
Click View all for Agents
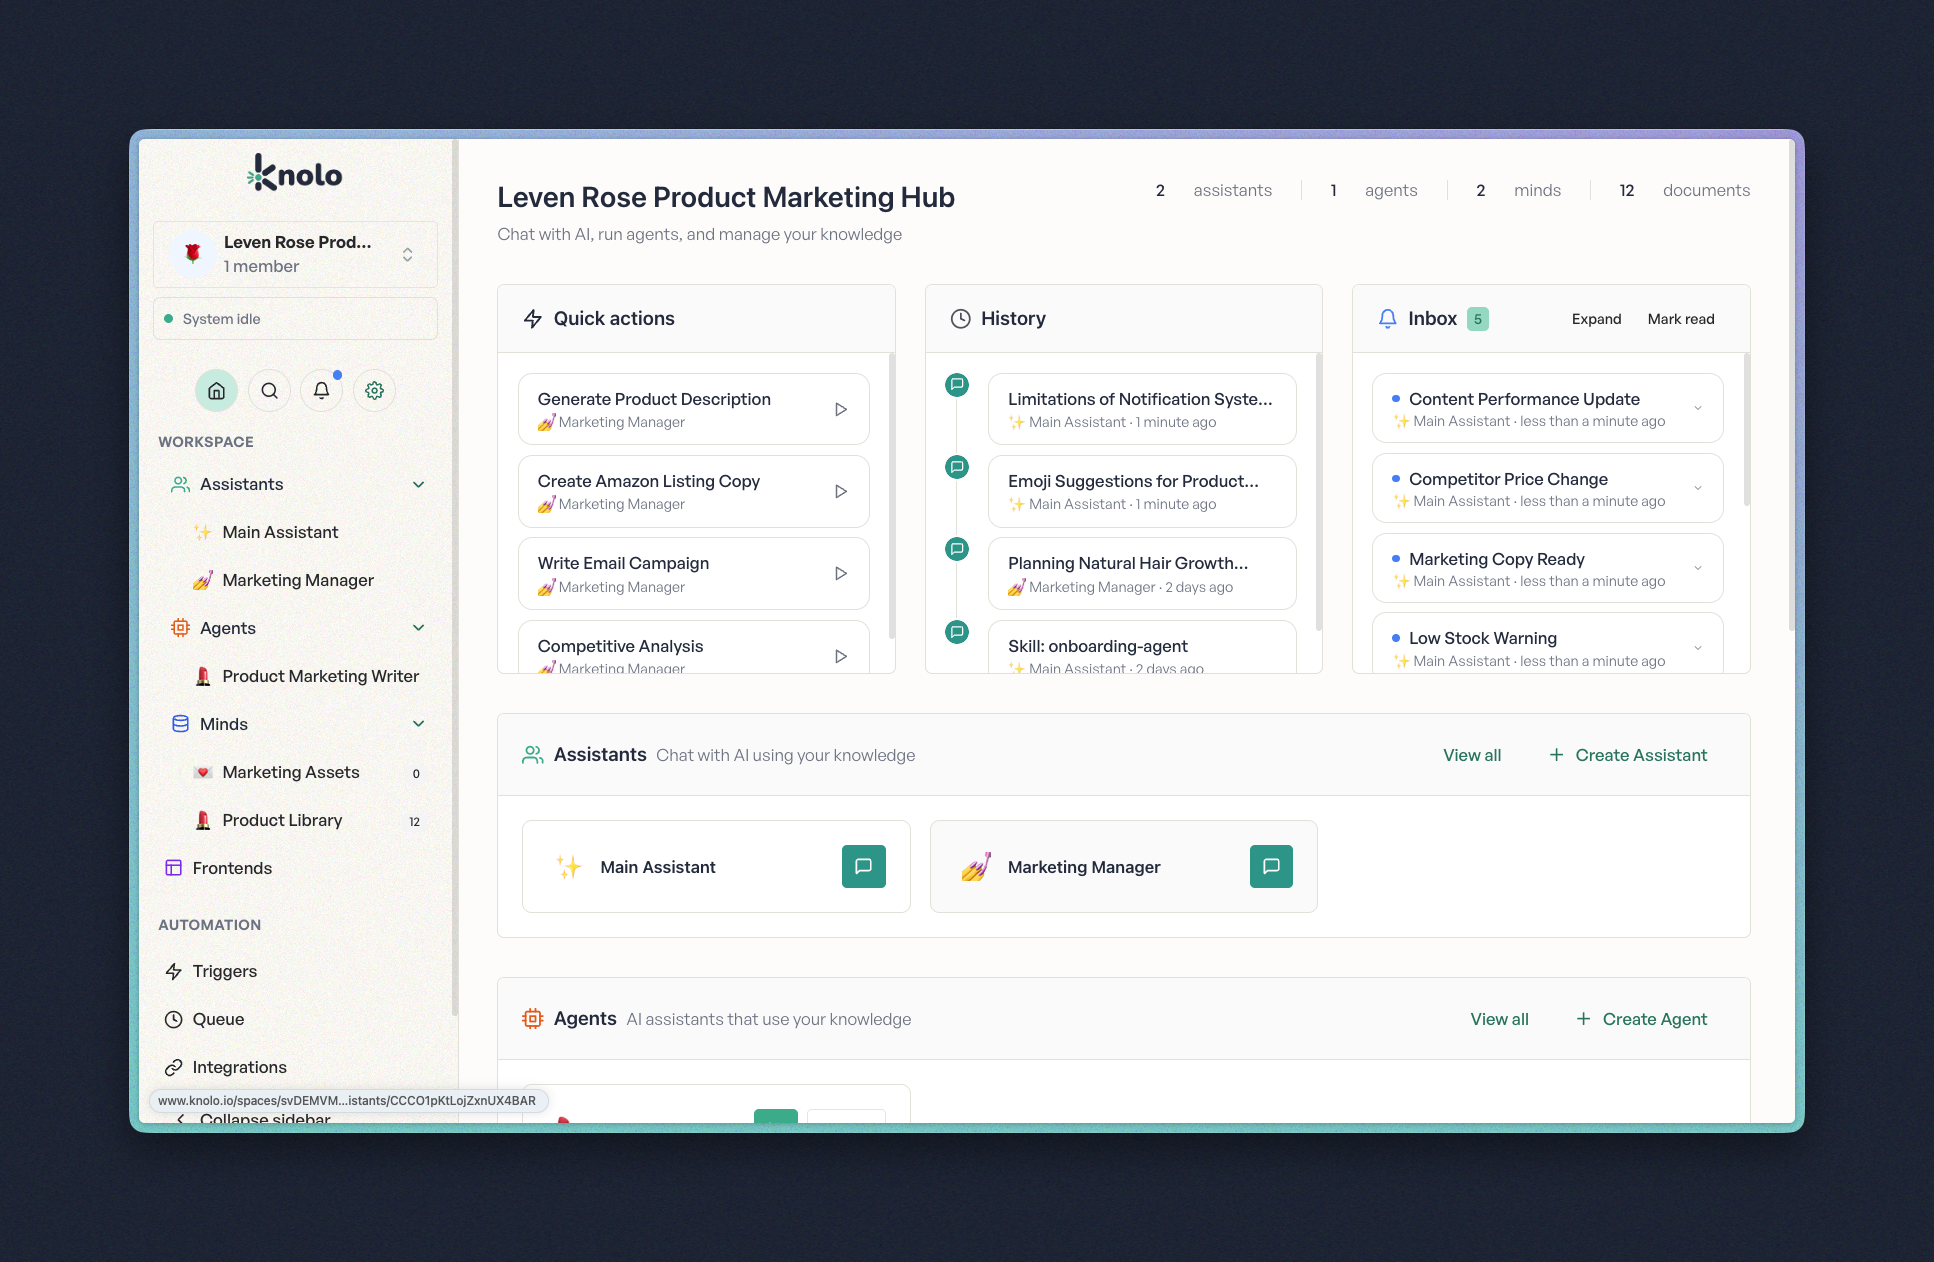click(x=1499, y=1019)
